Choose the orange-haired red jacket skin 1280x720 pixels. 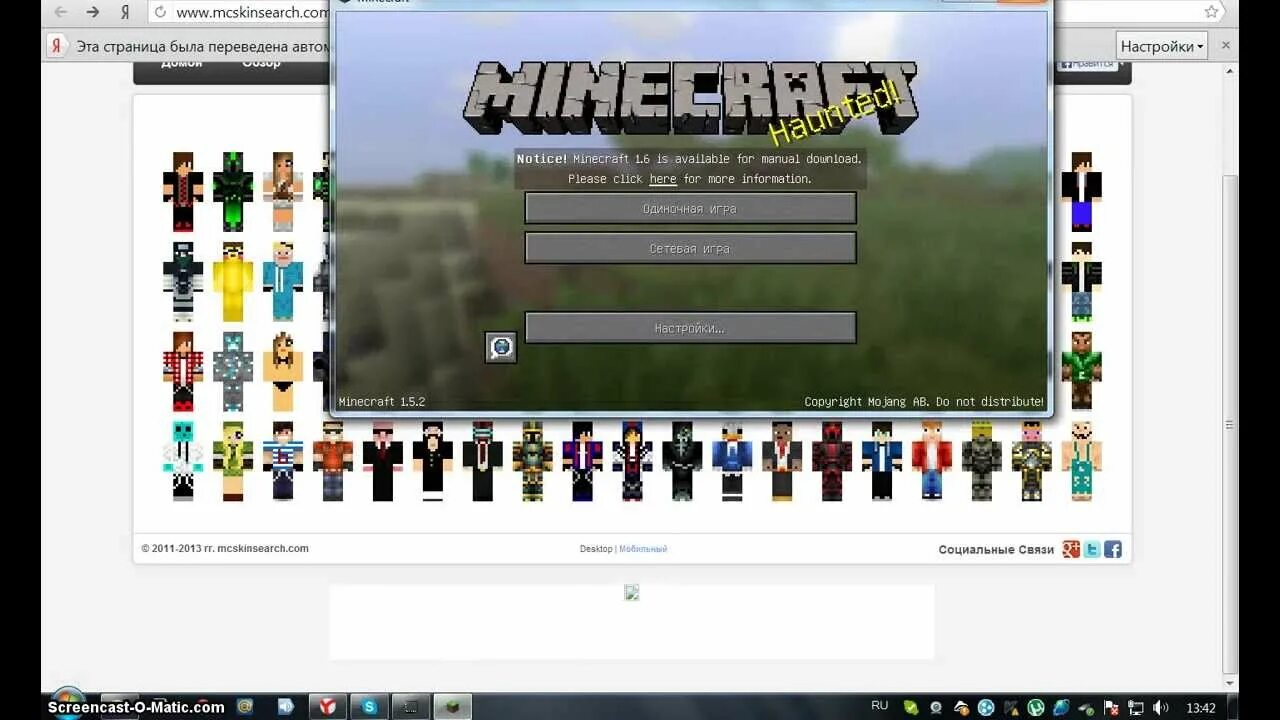pos(932,461)
